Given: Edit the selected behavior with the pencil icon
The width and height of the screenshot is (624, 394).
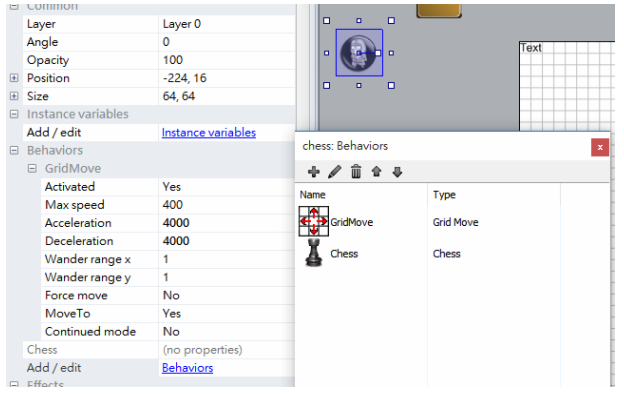Looking at the screenshot, I should point(334,172).
